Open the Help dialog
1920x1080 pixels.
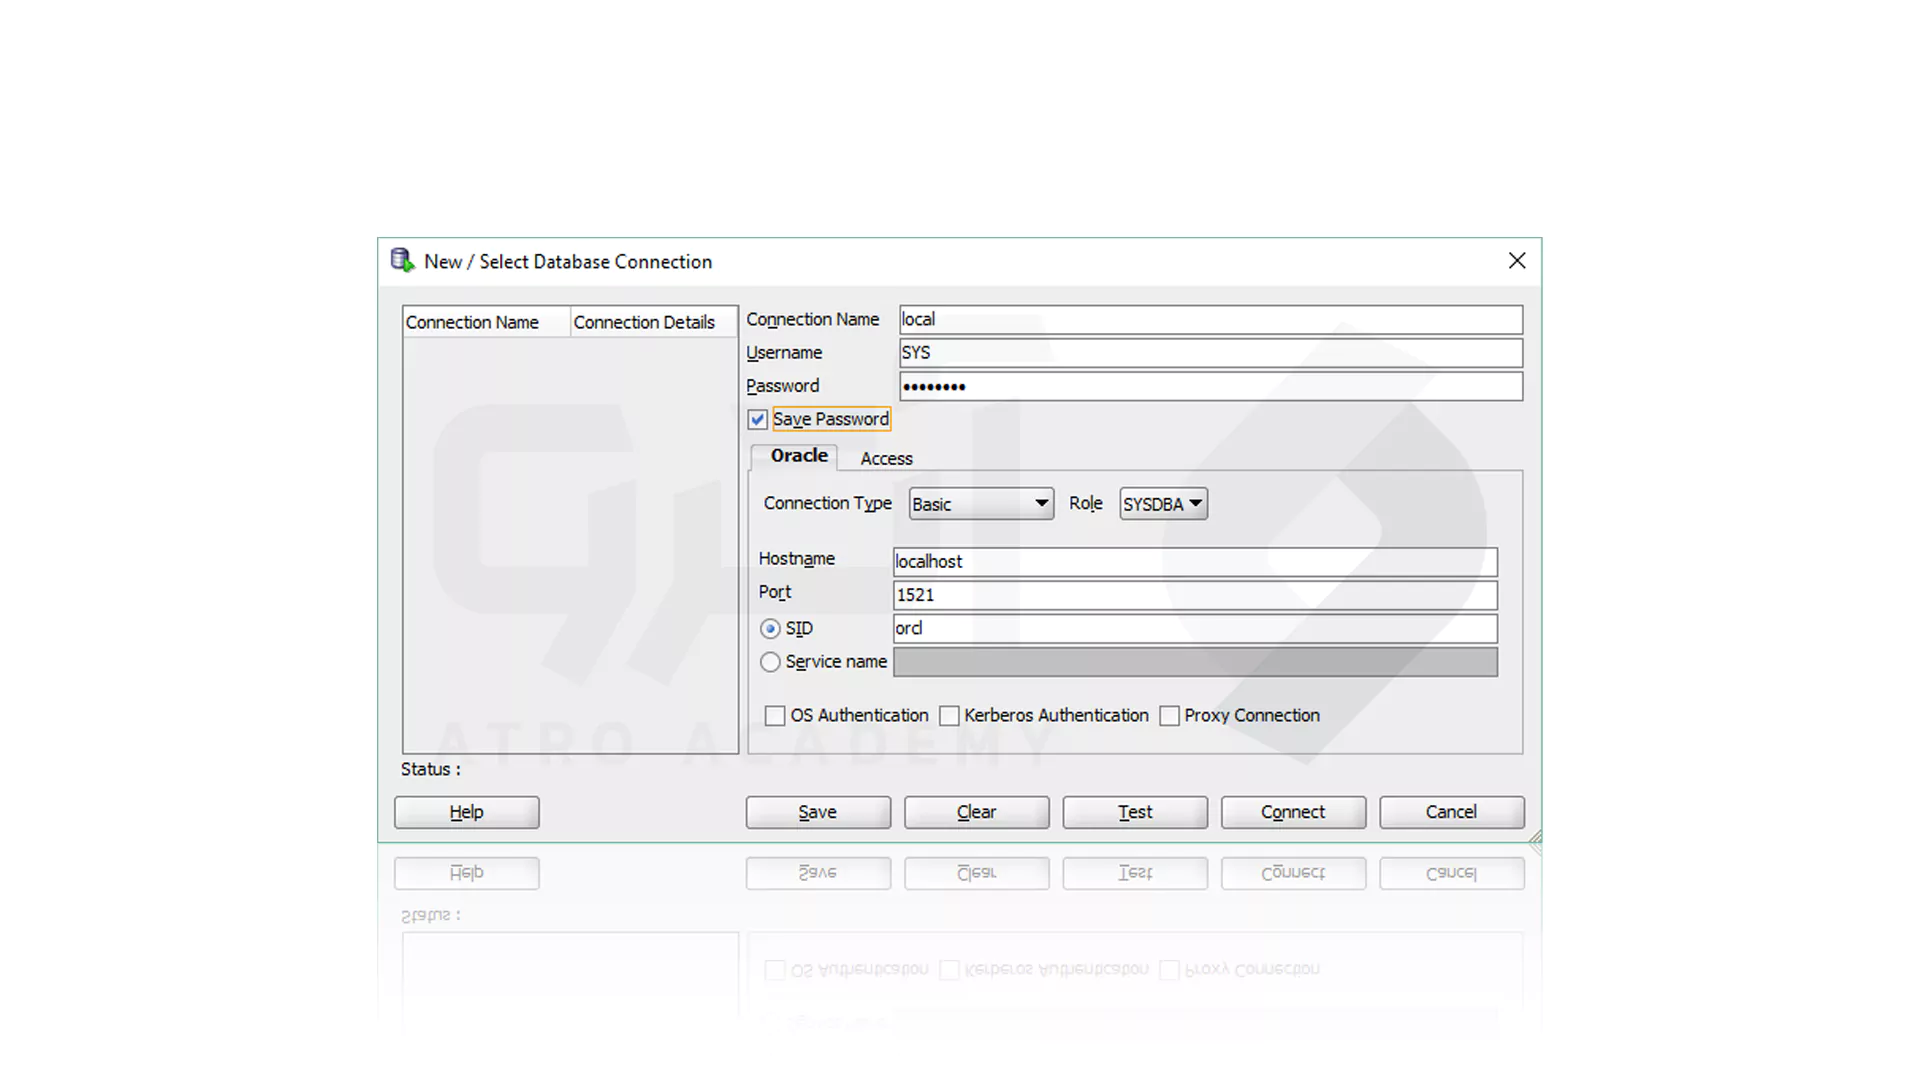(466, 812)
